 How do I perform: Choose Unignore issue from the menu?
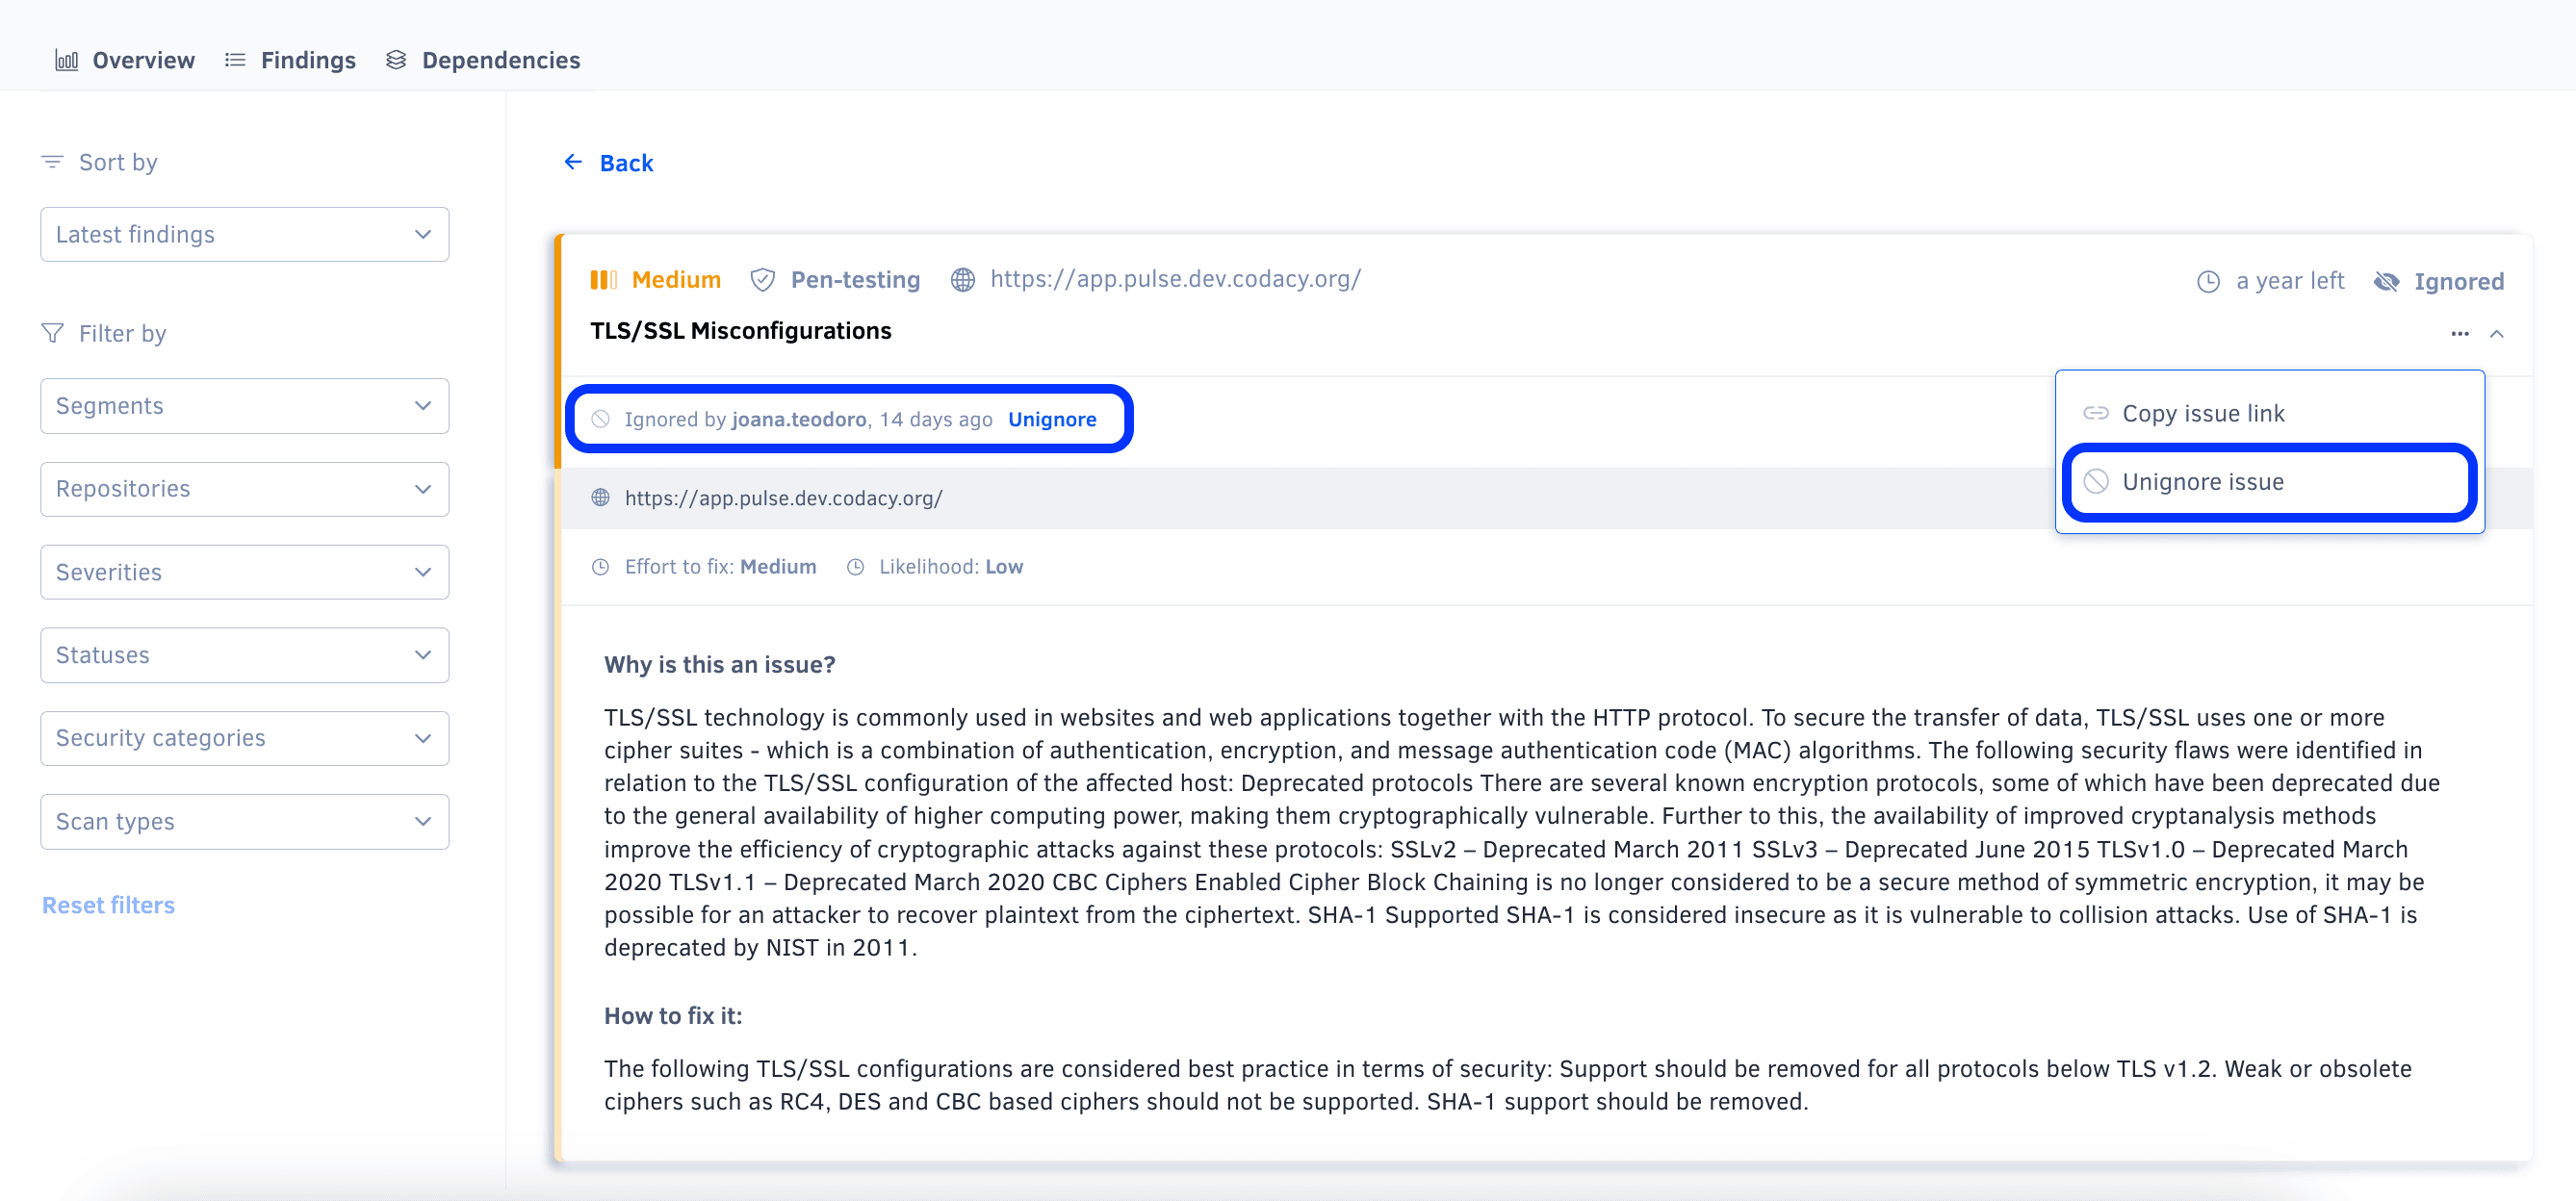click(x=2203, y=482)
